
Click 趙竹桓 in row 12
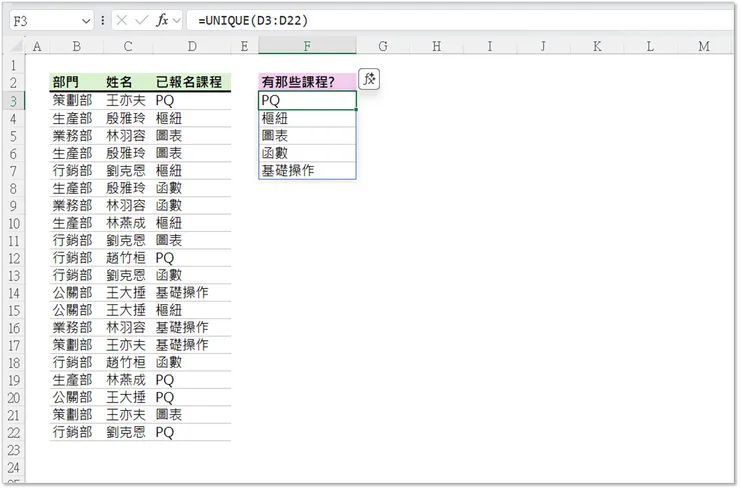(126, 258)
